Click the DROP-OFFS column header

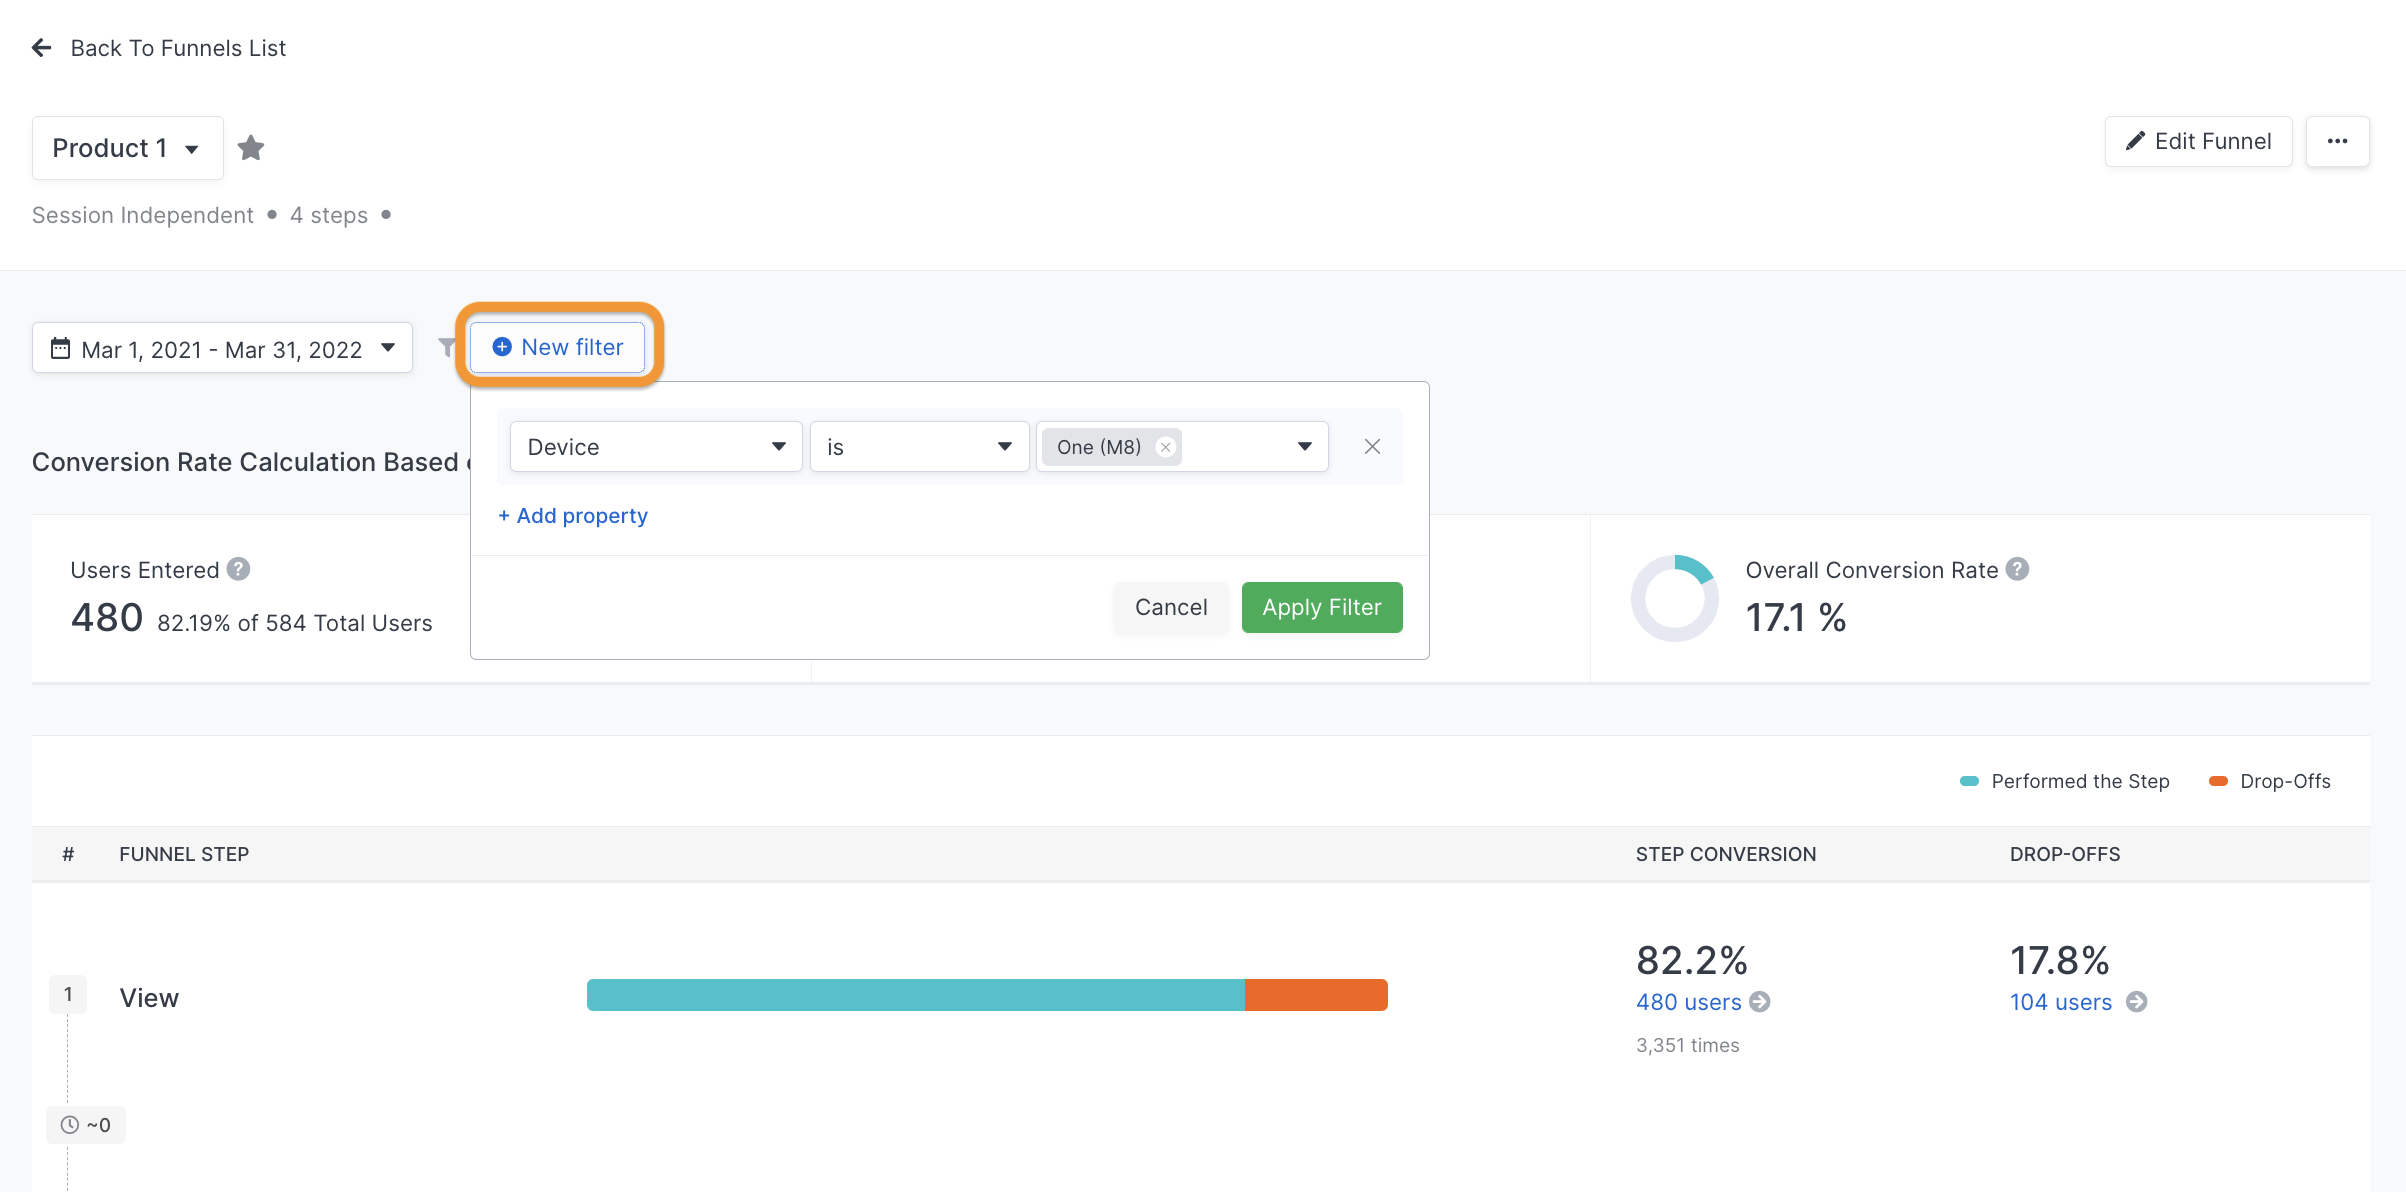click(x=2065, y=854)
